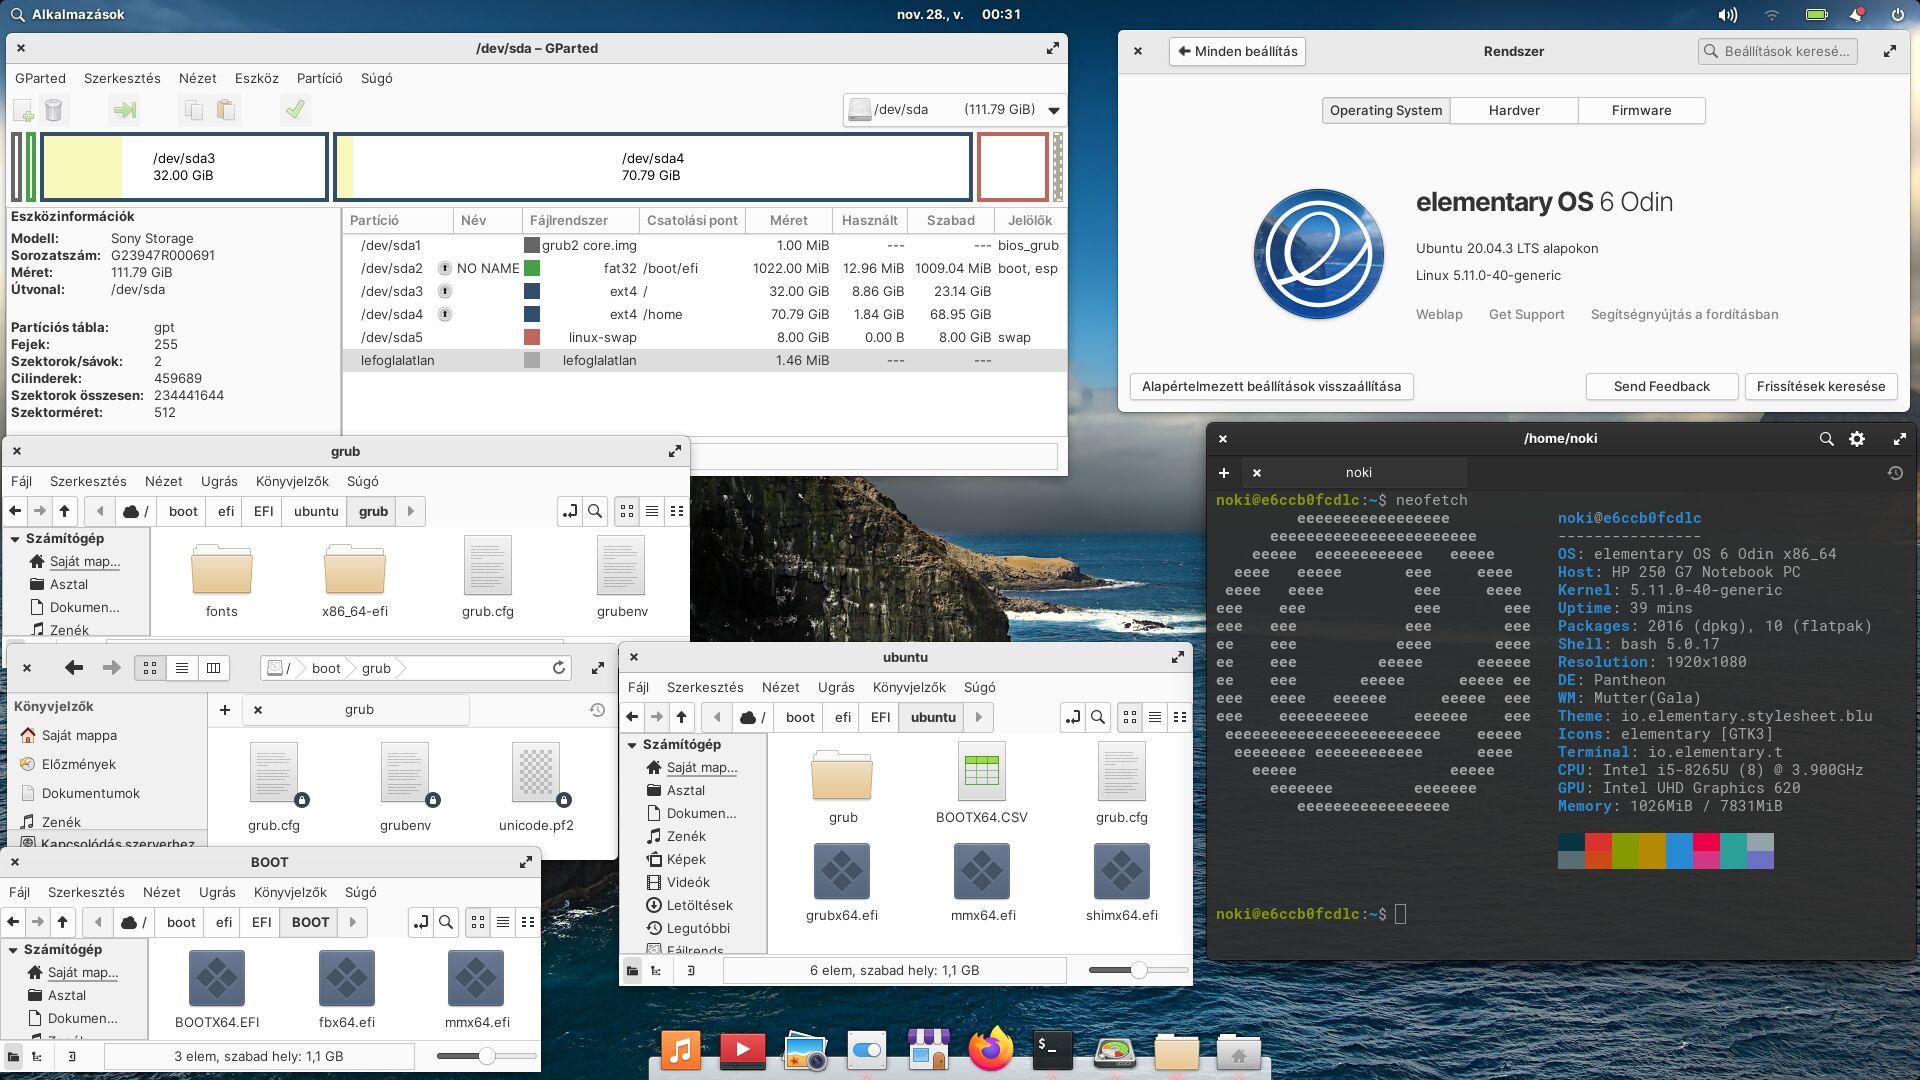This screenshot has height=1080, width=1920.
Task: Switch grub window to icon view
Action: tap(627, 511)
